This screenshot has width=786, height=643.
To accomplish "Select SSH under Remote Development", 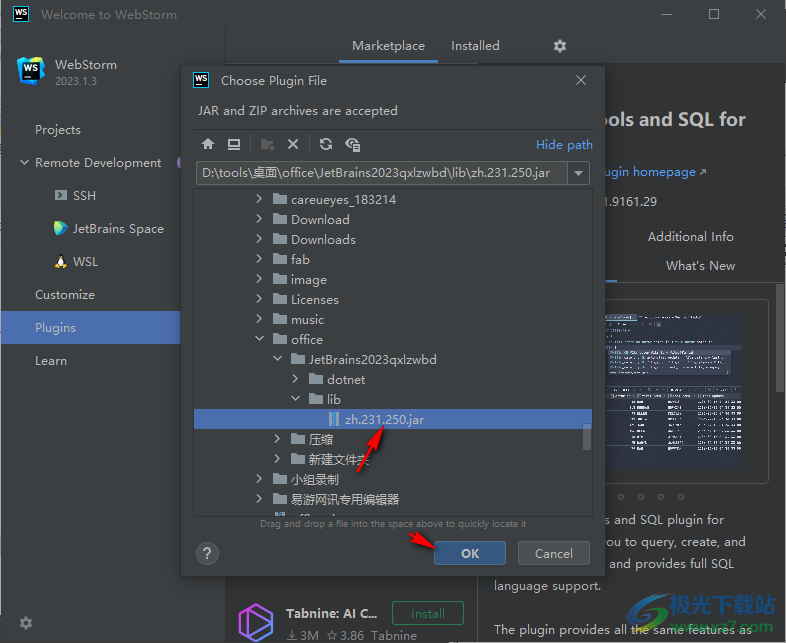I will tap(84, 195).
